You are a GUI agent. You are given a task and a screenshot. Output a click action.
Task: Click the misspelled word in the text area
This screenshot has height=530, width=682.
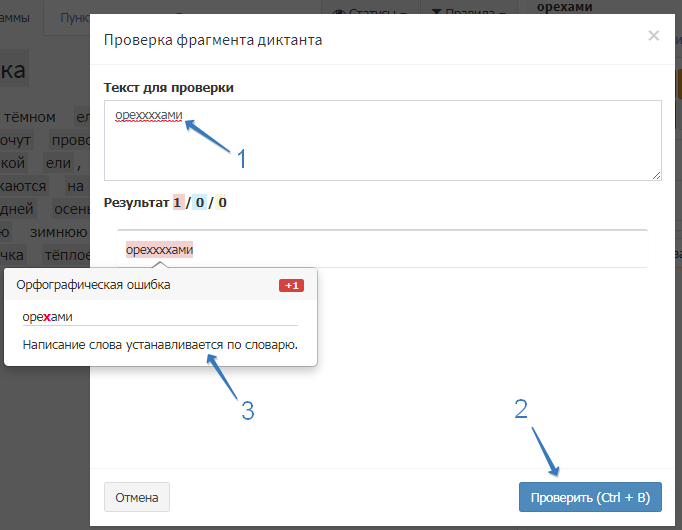(x=148, y=115)
